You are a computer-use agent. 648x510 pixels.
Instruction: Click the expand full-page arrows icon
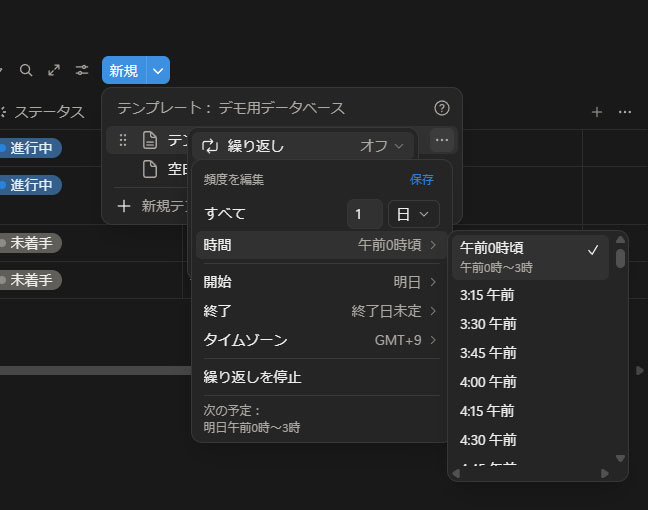(54, 70)
